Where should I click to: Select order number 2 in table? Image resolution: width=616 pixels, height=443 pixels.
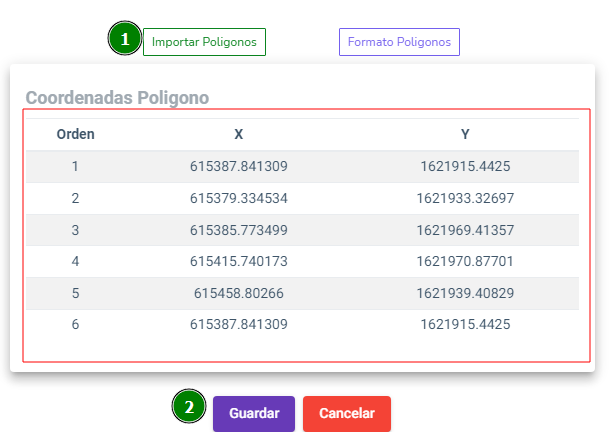point(75,198)
